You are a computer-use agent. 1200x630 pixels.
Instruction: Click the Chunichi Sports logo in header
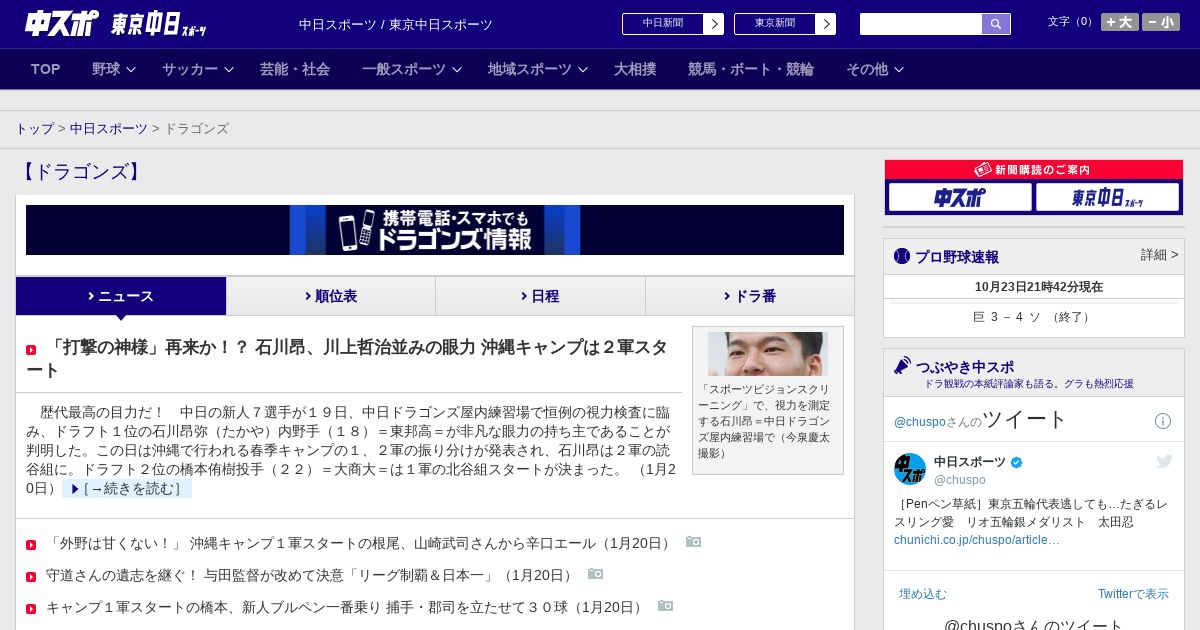click(x=62, y=23)
